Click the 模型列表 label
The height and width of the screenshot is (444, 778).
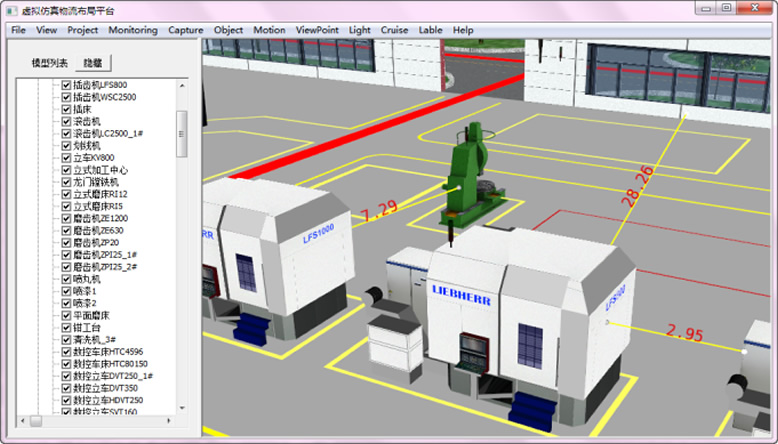coord(49,62)
